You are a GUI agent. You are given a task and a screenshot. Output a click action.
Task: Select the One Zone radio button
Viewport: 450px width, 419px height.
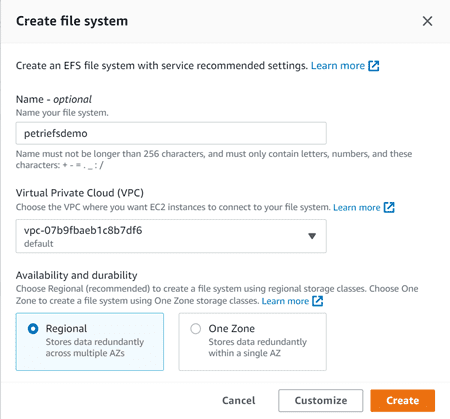pyautogui.click(x=196, y=329)
